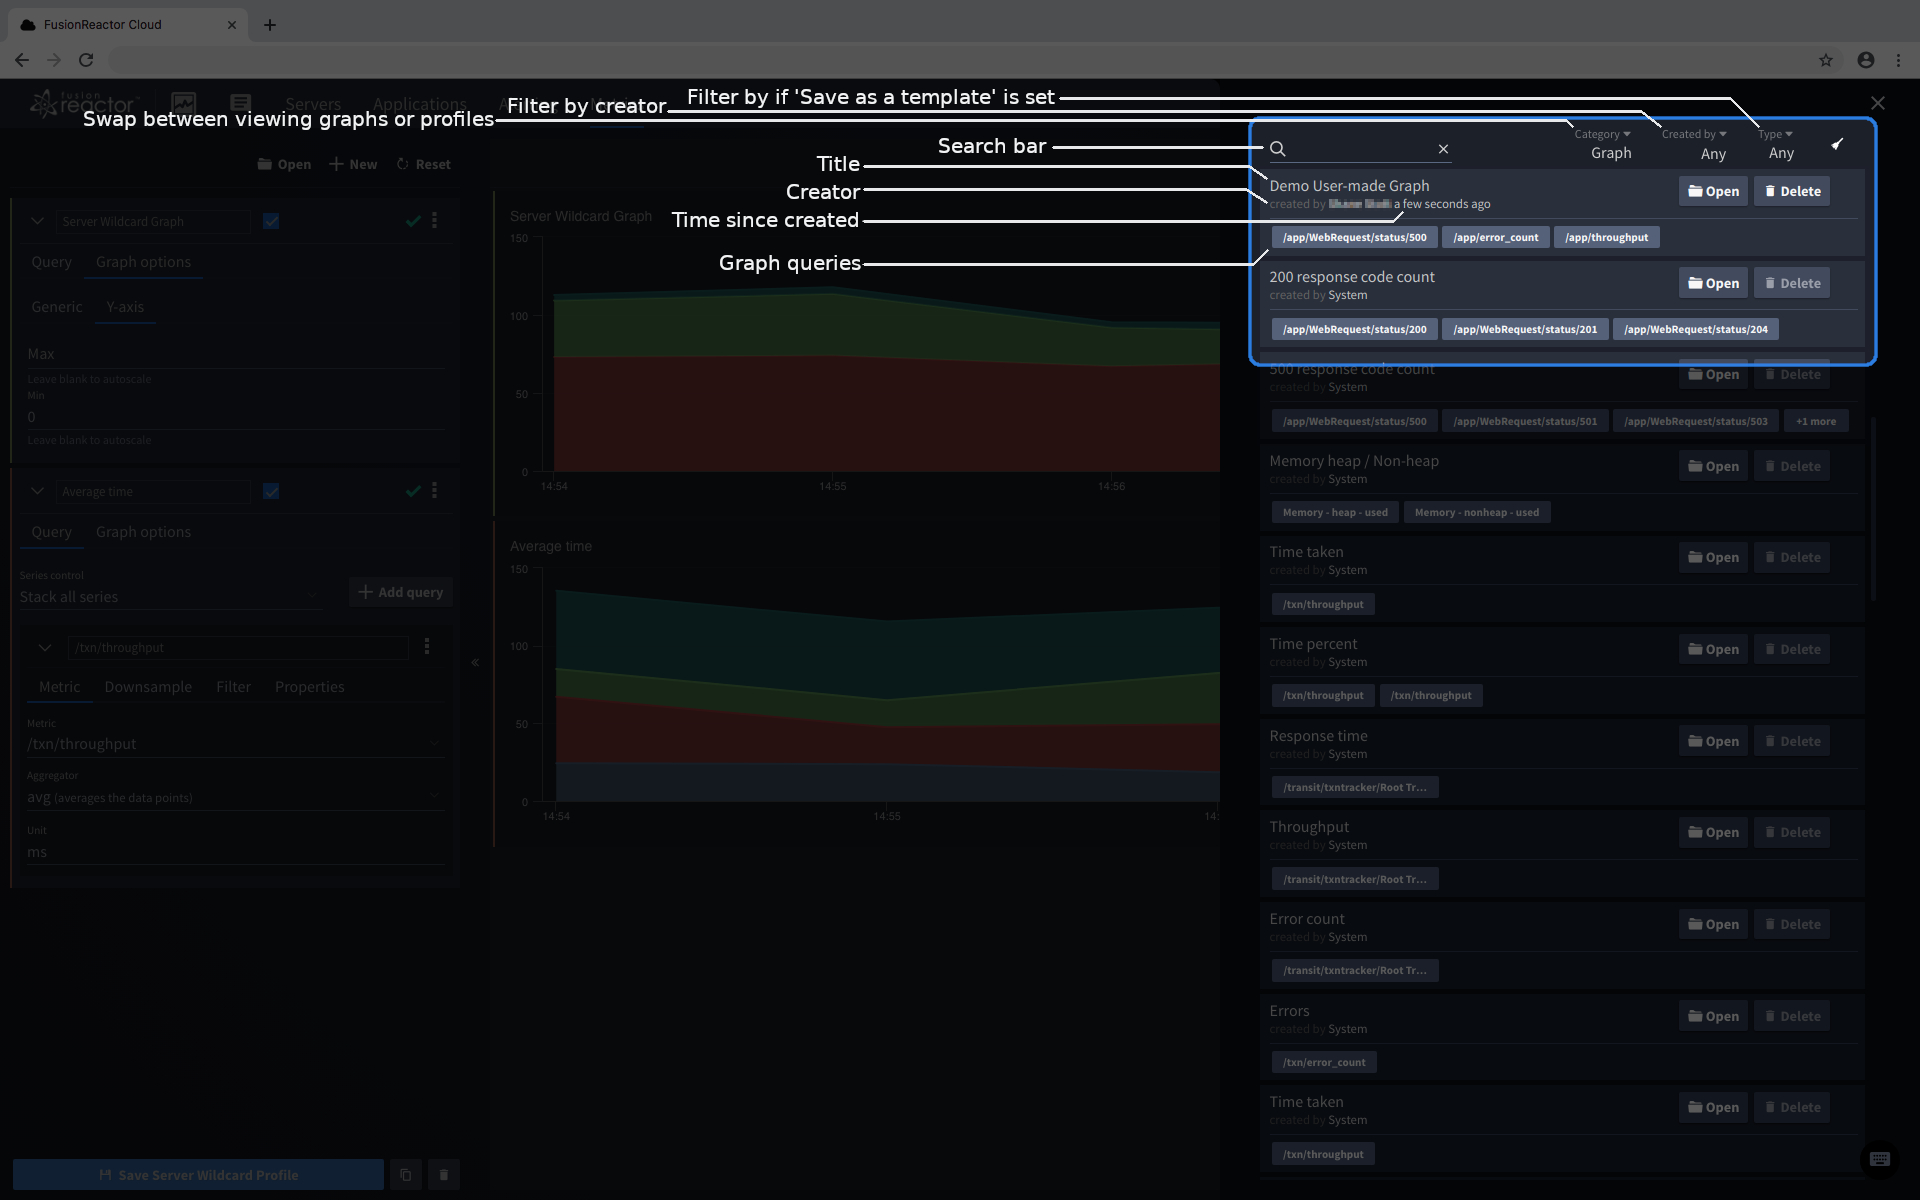Focus the graph search input field

[1361, 149]
